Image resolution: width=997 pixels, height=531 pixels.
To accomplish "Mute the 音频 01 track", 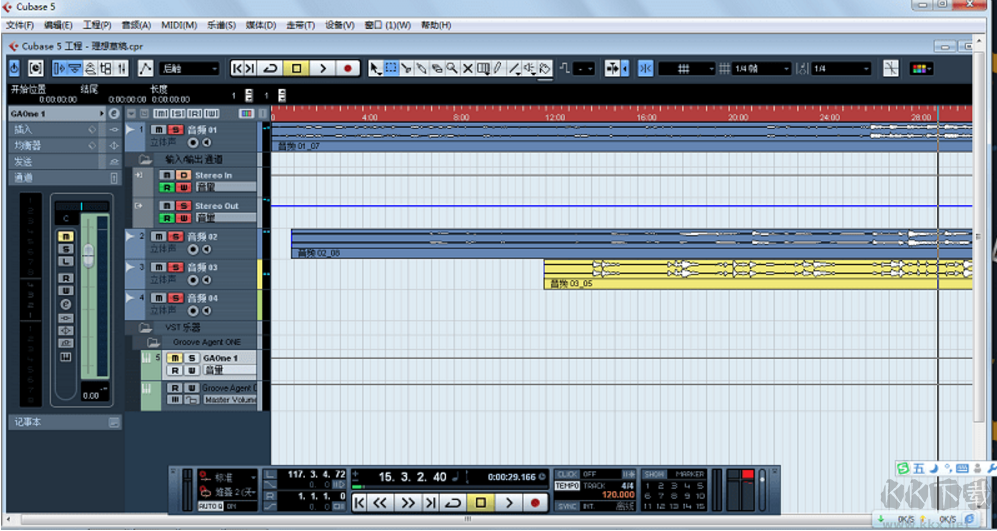I will tap(159, 130).
